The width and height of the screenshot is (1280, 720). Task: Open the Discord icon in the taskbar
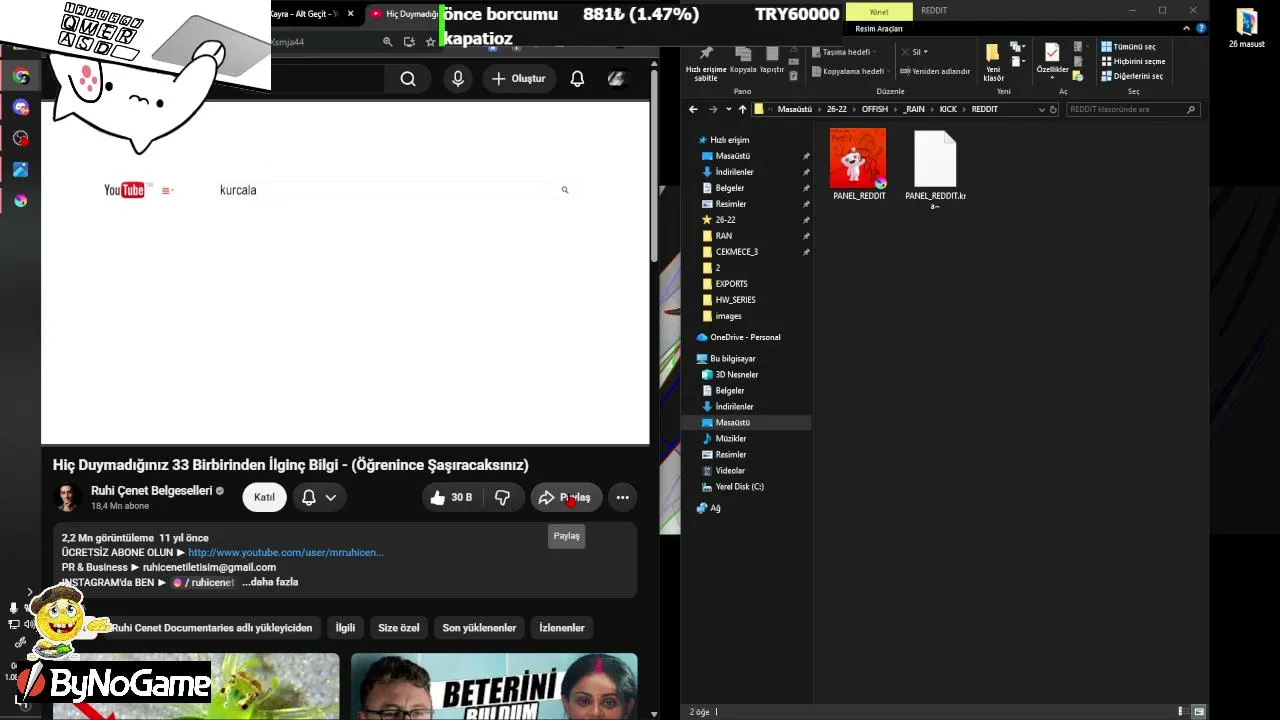21,107
